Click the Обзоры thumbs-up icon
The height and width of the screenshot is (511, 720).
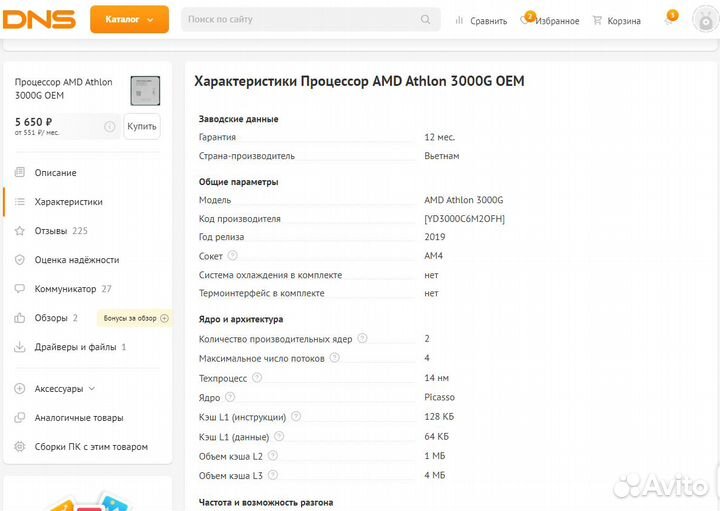tap(20, 318)
